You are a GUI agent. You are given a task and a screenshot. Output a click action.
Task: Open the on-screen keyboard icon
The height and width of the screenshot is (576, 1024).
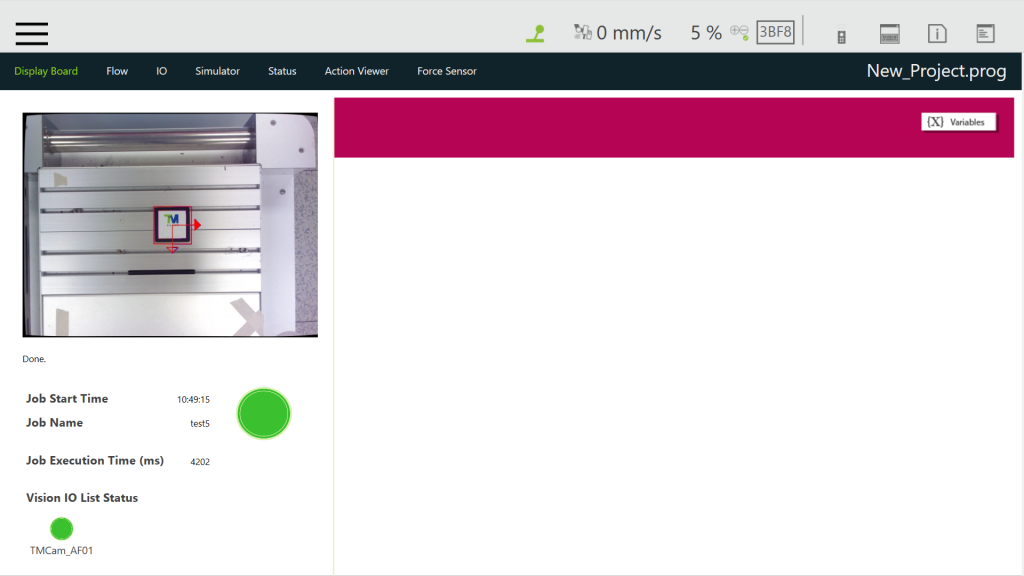coord(889,34)
